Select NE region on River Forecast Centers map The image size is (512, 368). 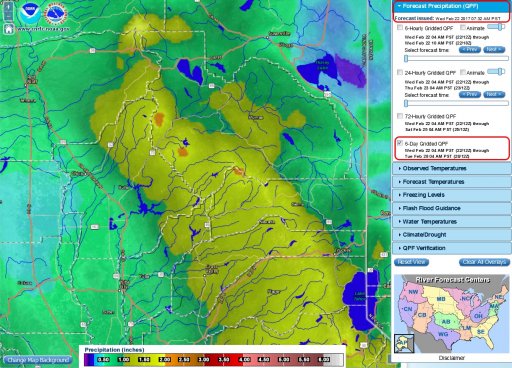pos(498,297)
